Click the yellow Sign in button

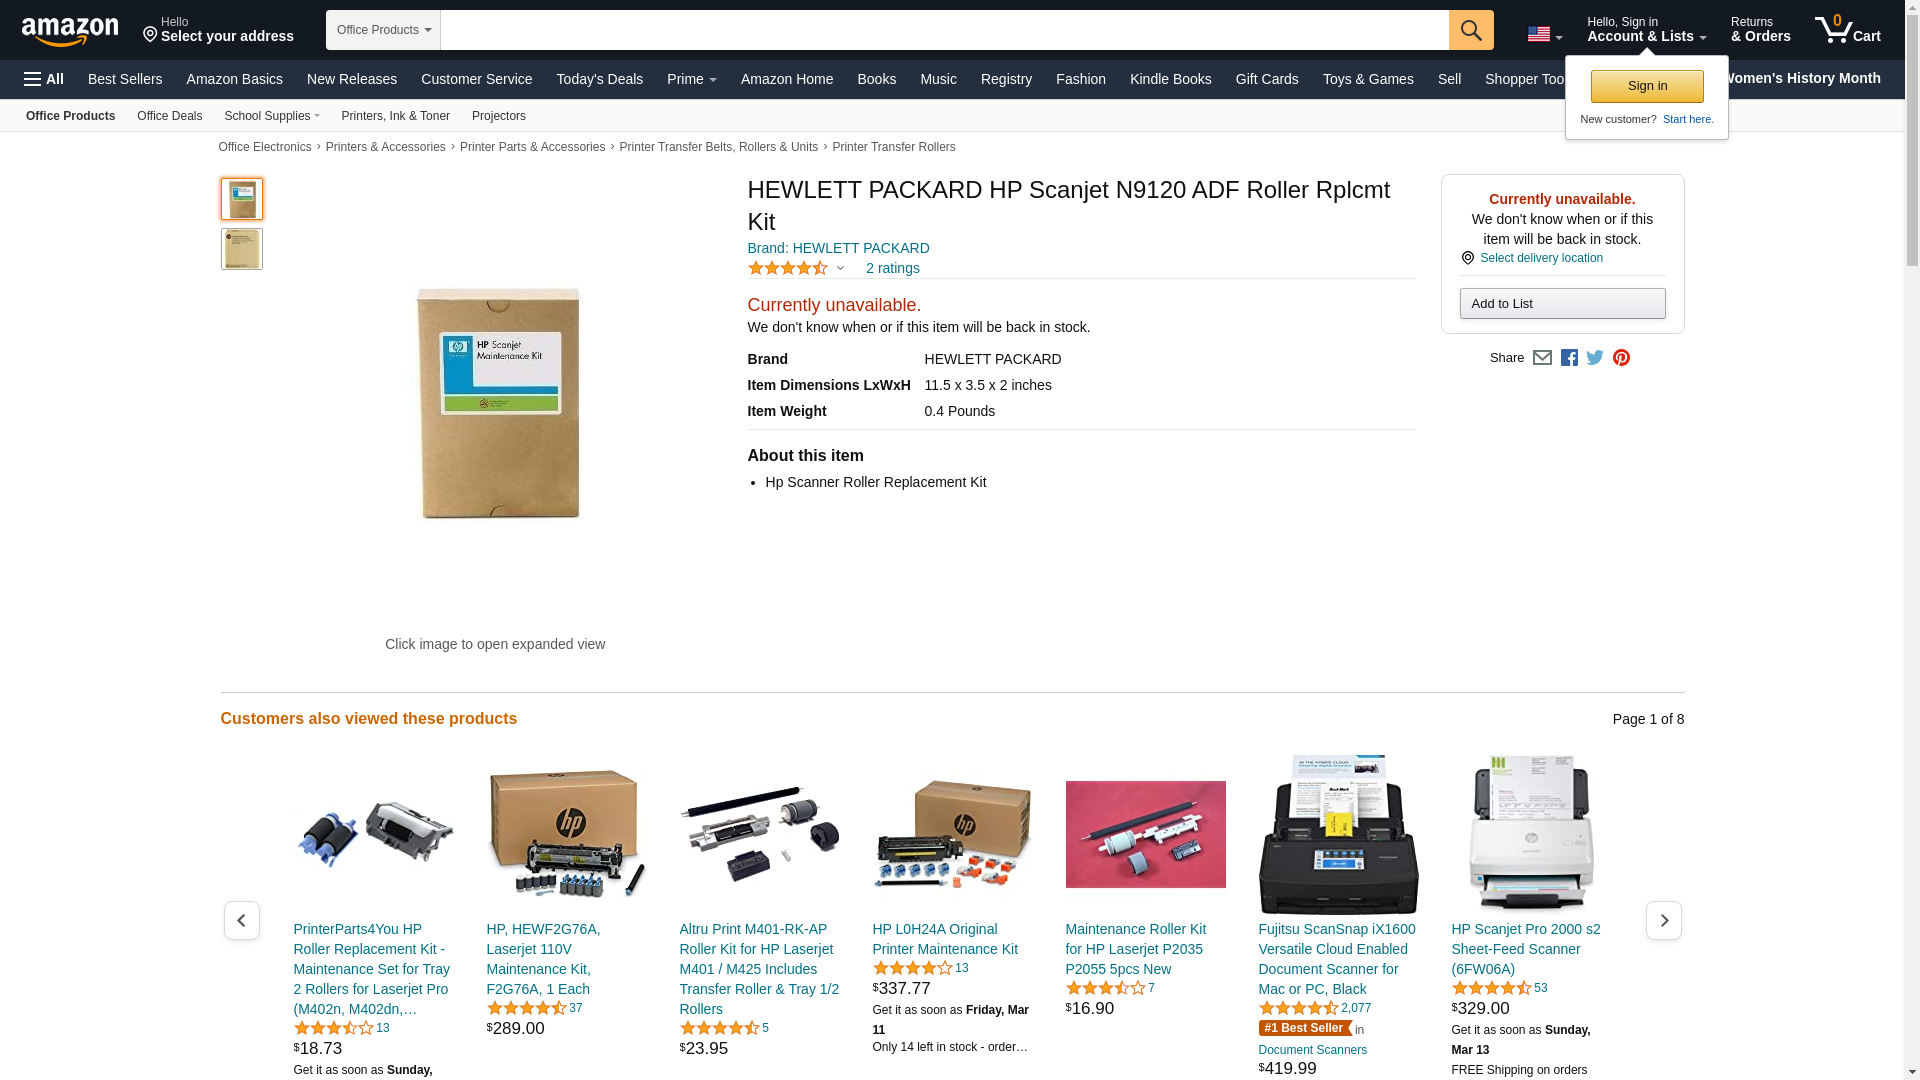click(1647, 86)
